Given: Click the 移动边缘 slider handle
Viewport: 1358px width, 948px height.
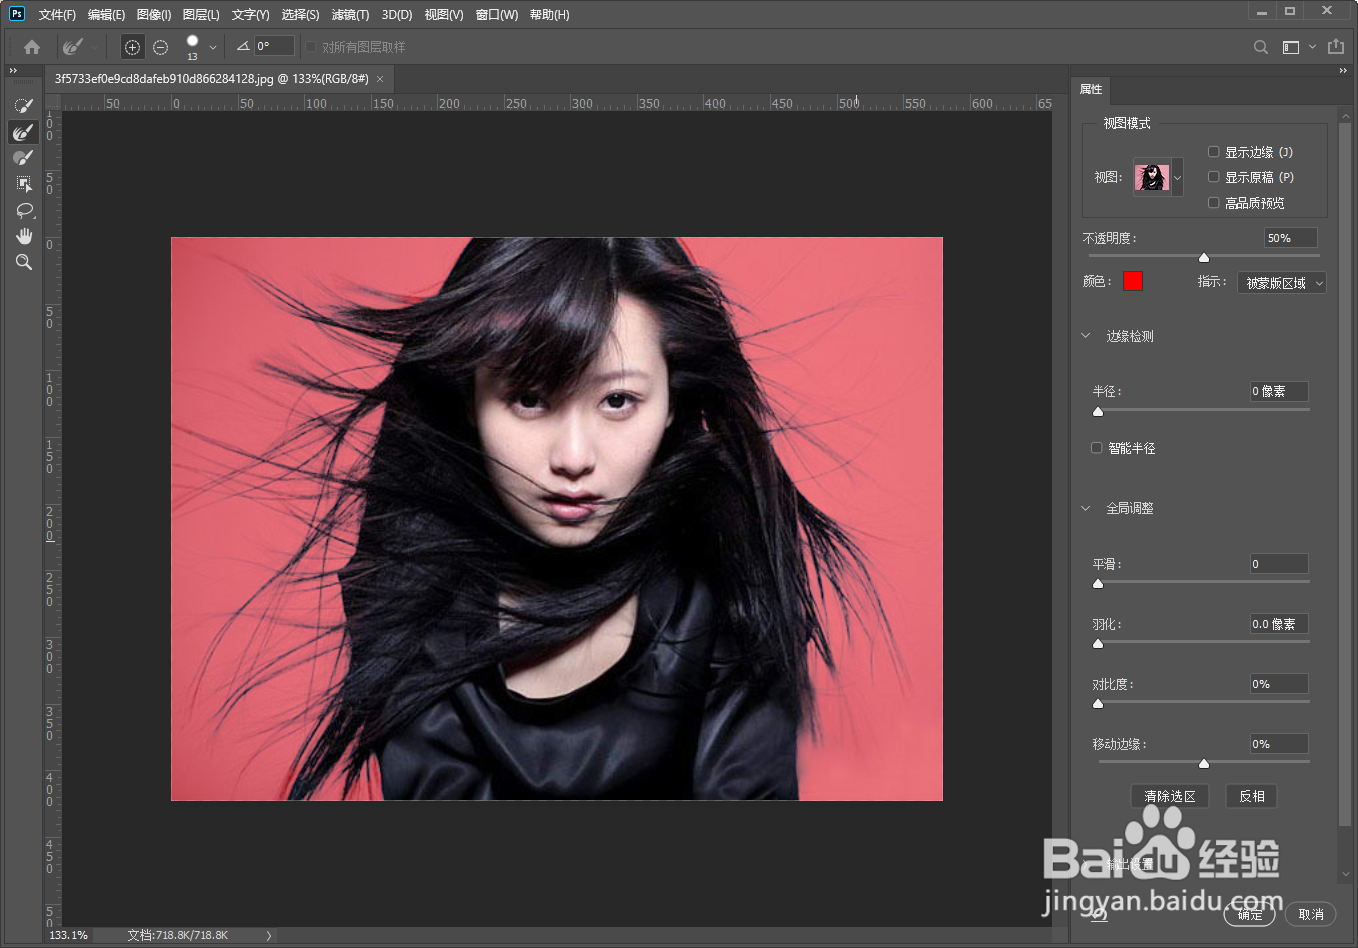Looking at the screenshot, I should pyautogui.click(x=1204, y=763).
